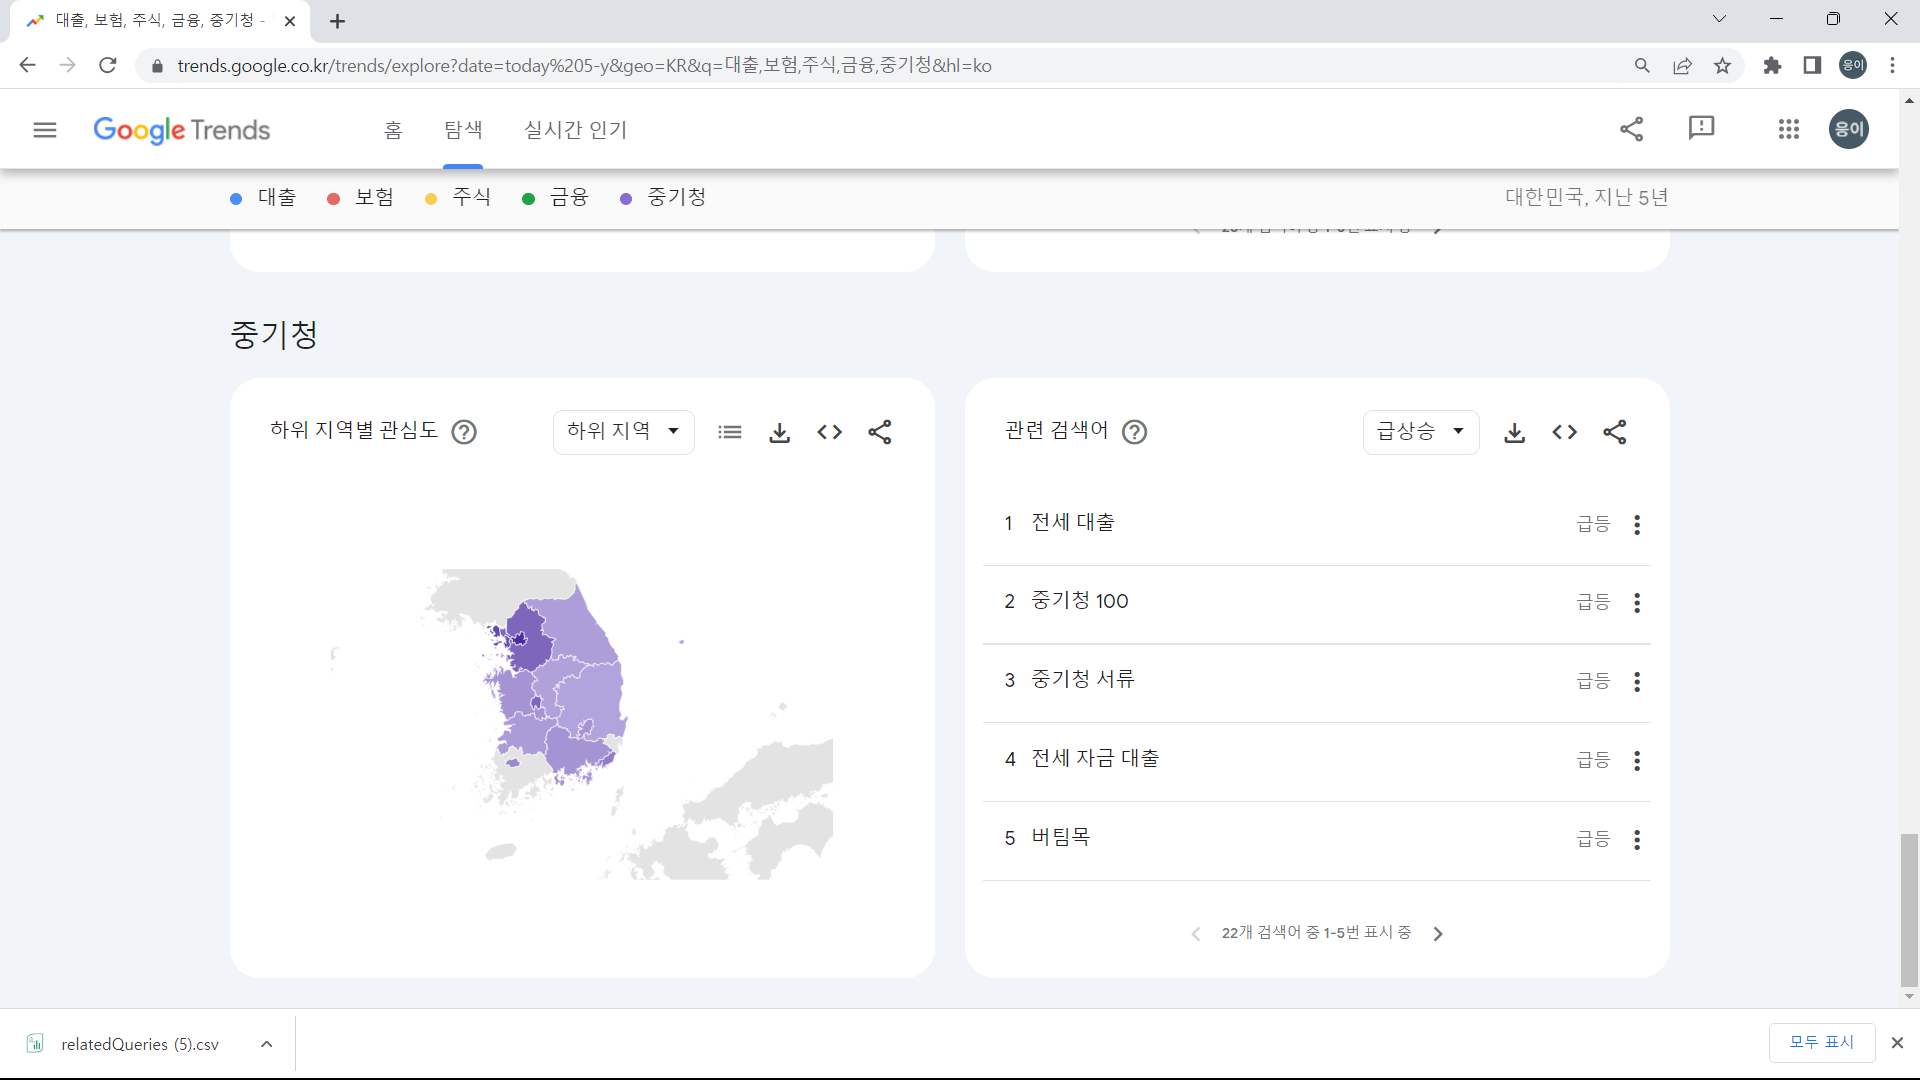Expand options for relatedQueries (5).csv download
This screenshot has width=1920, height=1080.
[x=266, y=1043]
